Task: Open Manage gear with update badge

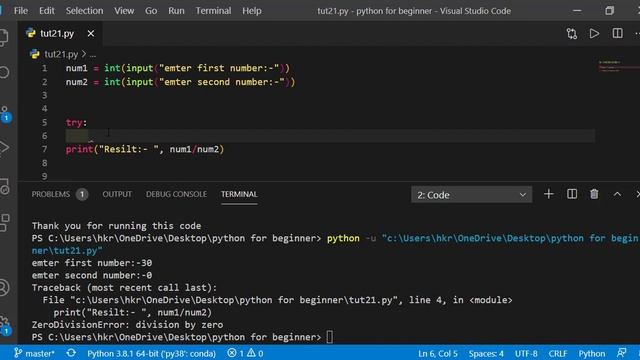Action: click(5, 325)
